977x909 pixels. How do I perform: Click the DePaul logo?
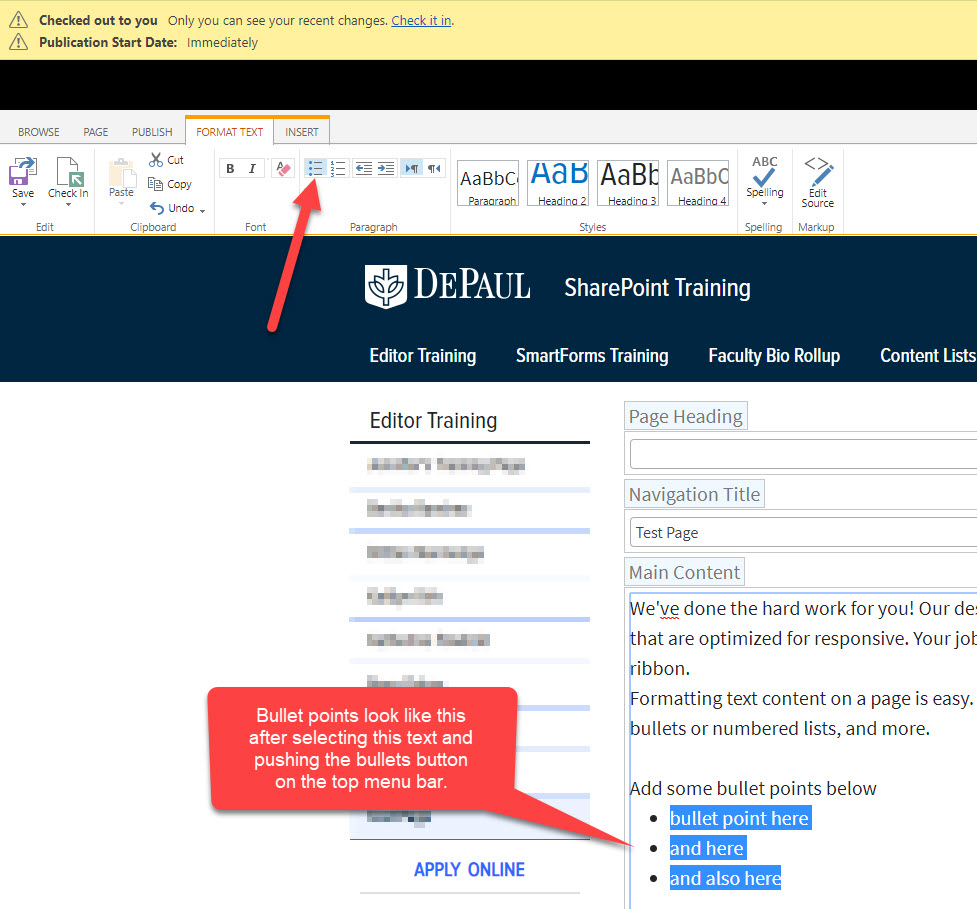point(447,286)
